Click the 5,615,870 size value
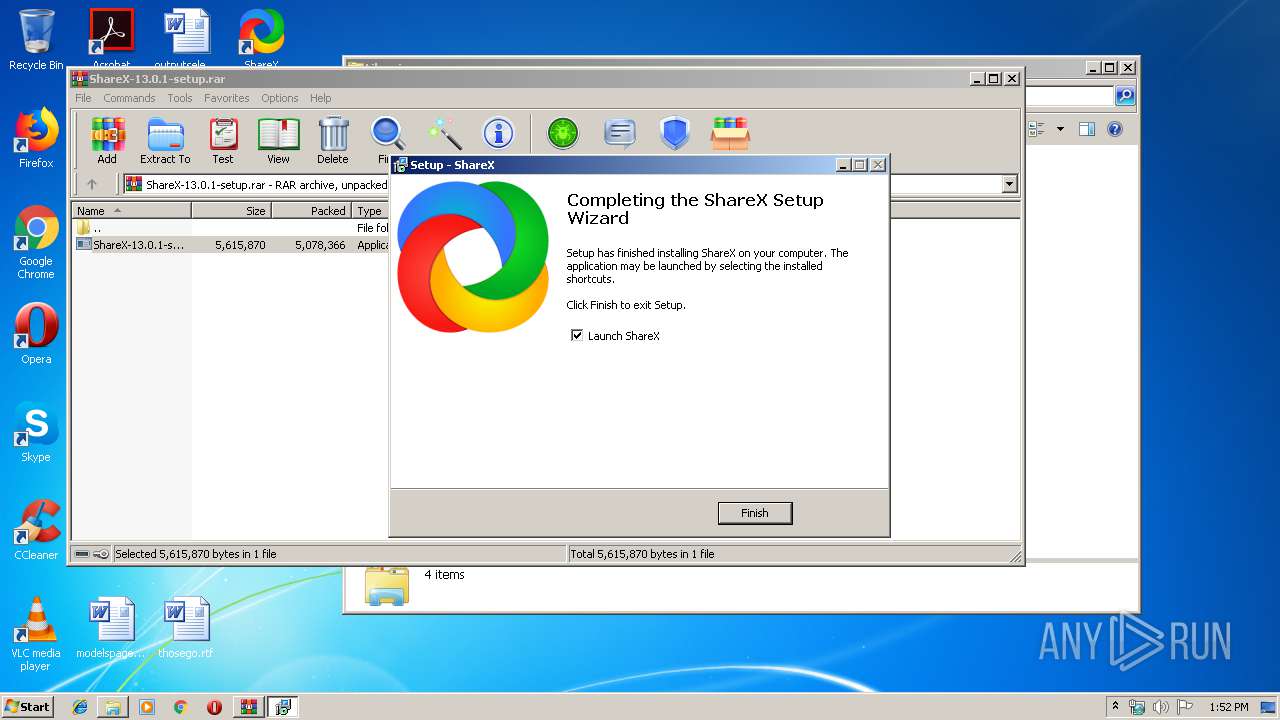 click(240, 245)
